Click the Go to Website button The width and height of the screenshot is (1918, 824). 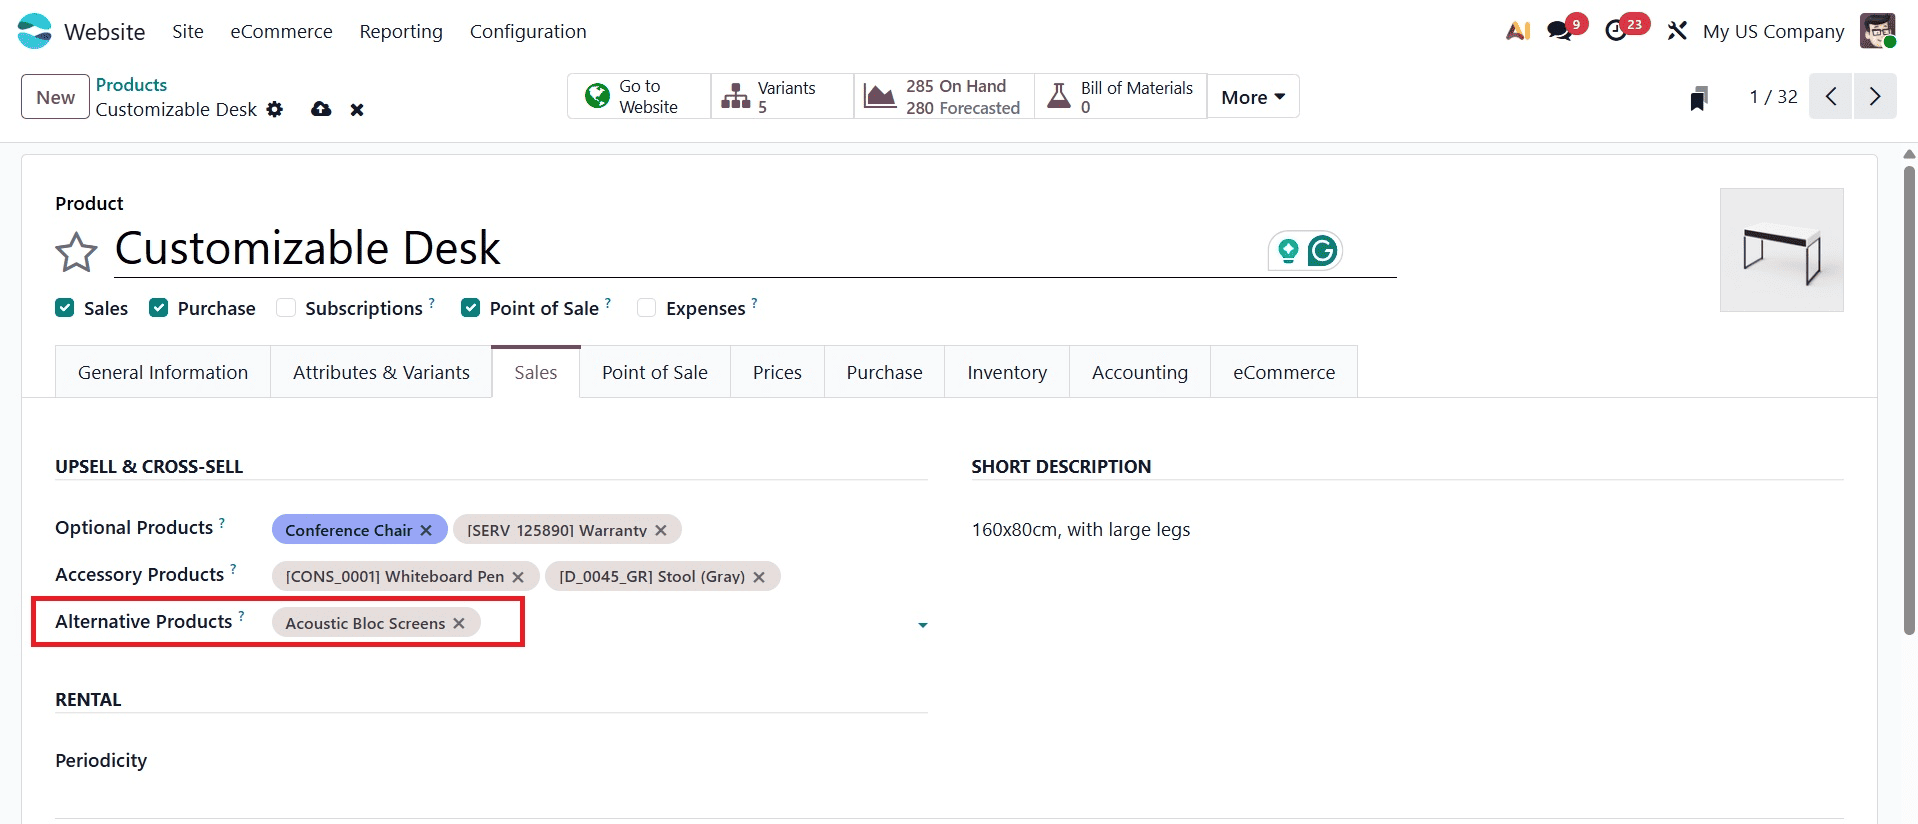tap(639, 96)
